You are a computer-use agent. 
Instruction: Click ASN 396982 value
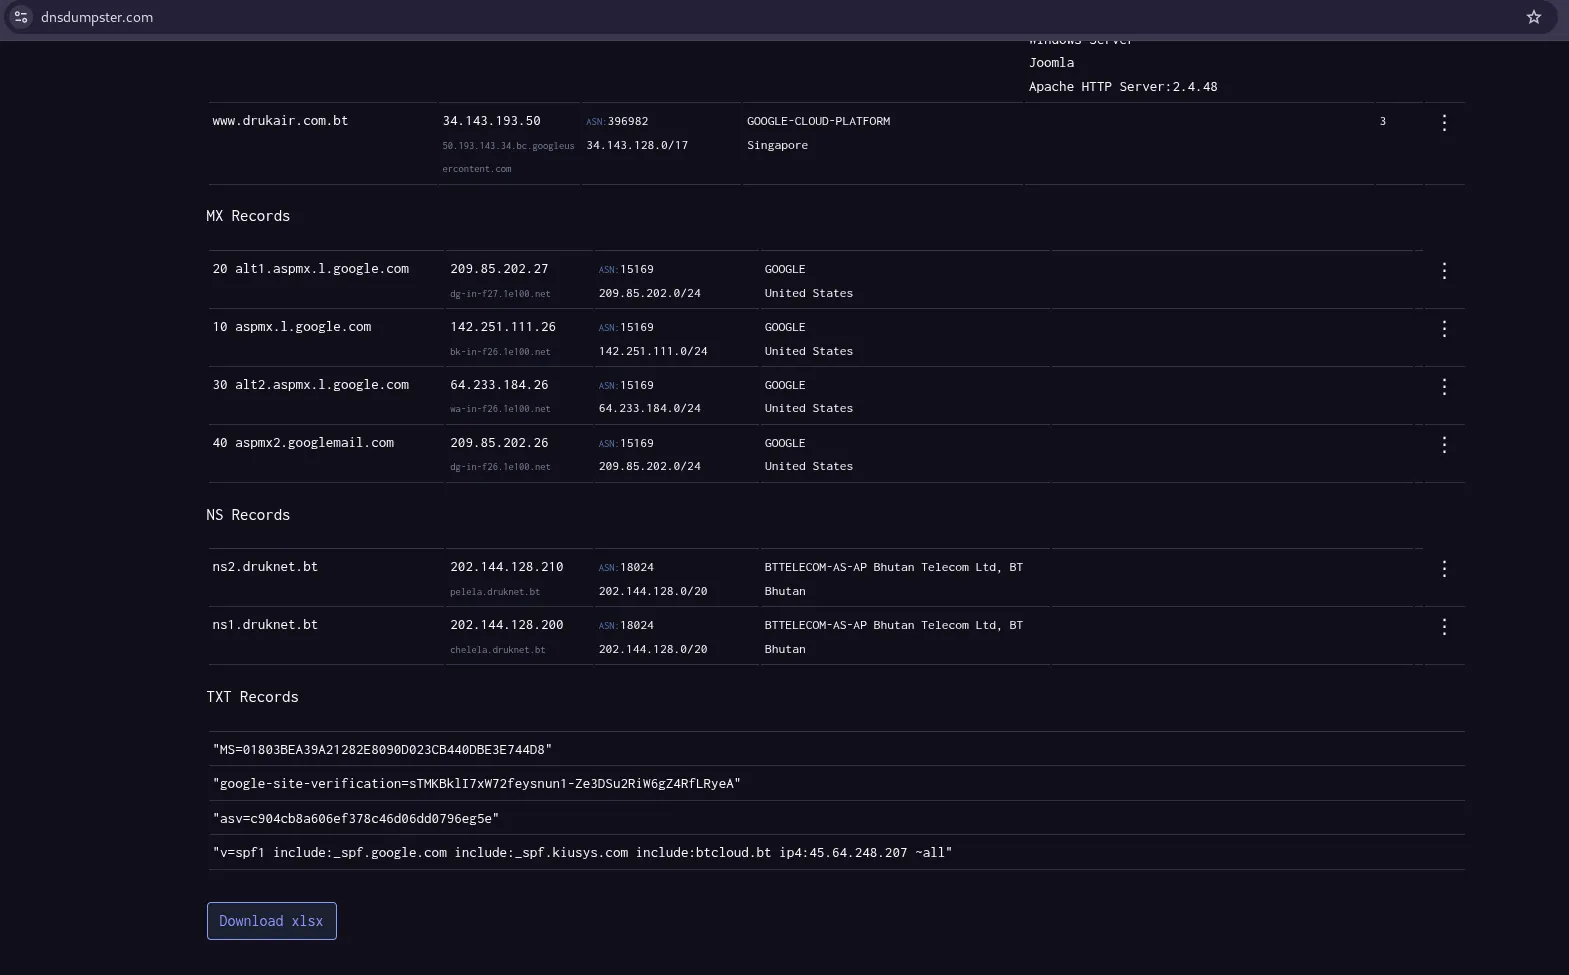[x=628, y=121]
